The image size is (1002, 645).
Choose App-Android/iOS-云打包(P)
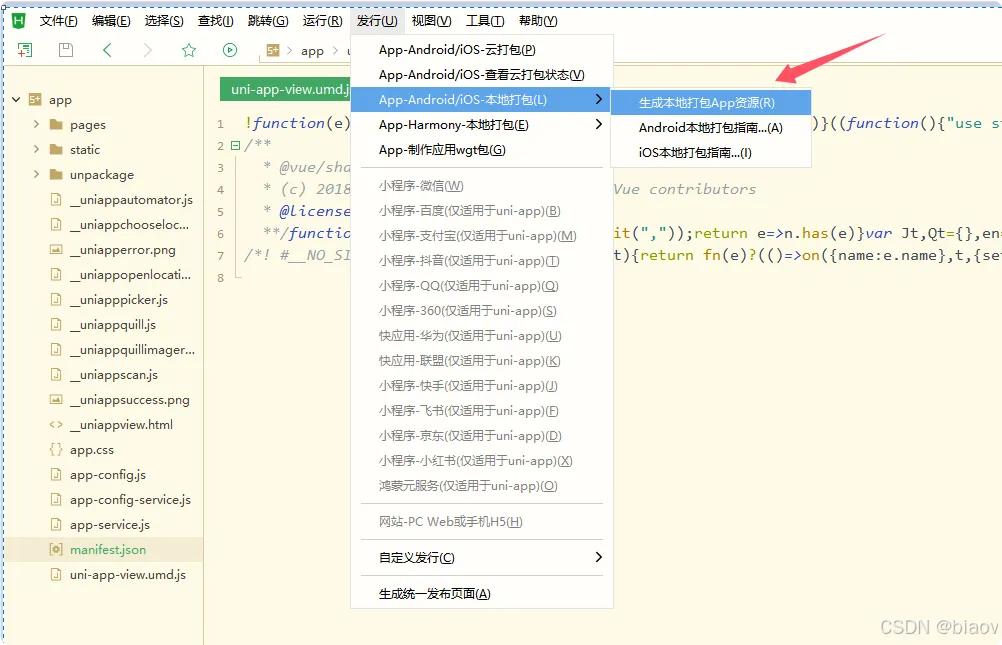pyautogui.click(x=482, y=50)
